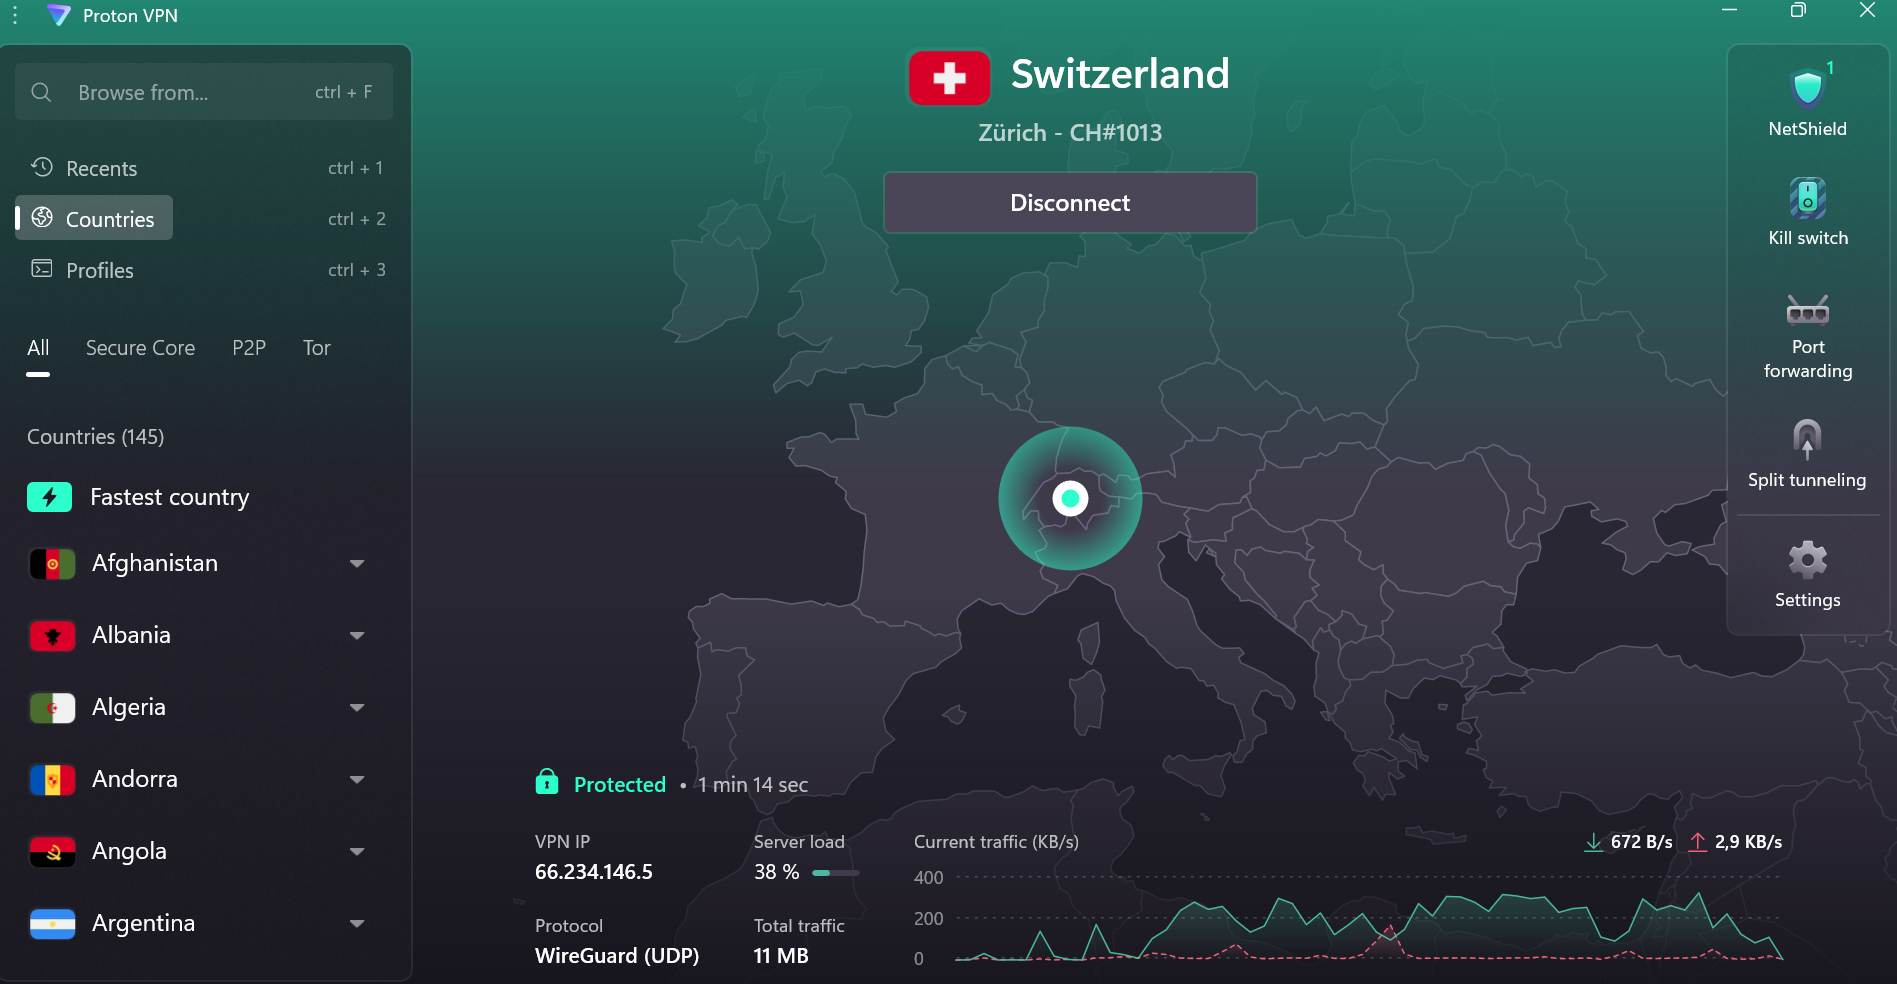Open the NetShield shield icon
This screenshot has width=1897, height=984.
[1807, 87]
